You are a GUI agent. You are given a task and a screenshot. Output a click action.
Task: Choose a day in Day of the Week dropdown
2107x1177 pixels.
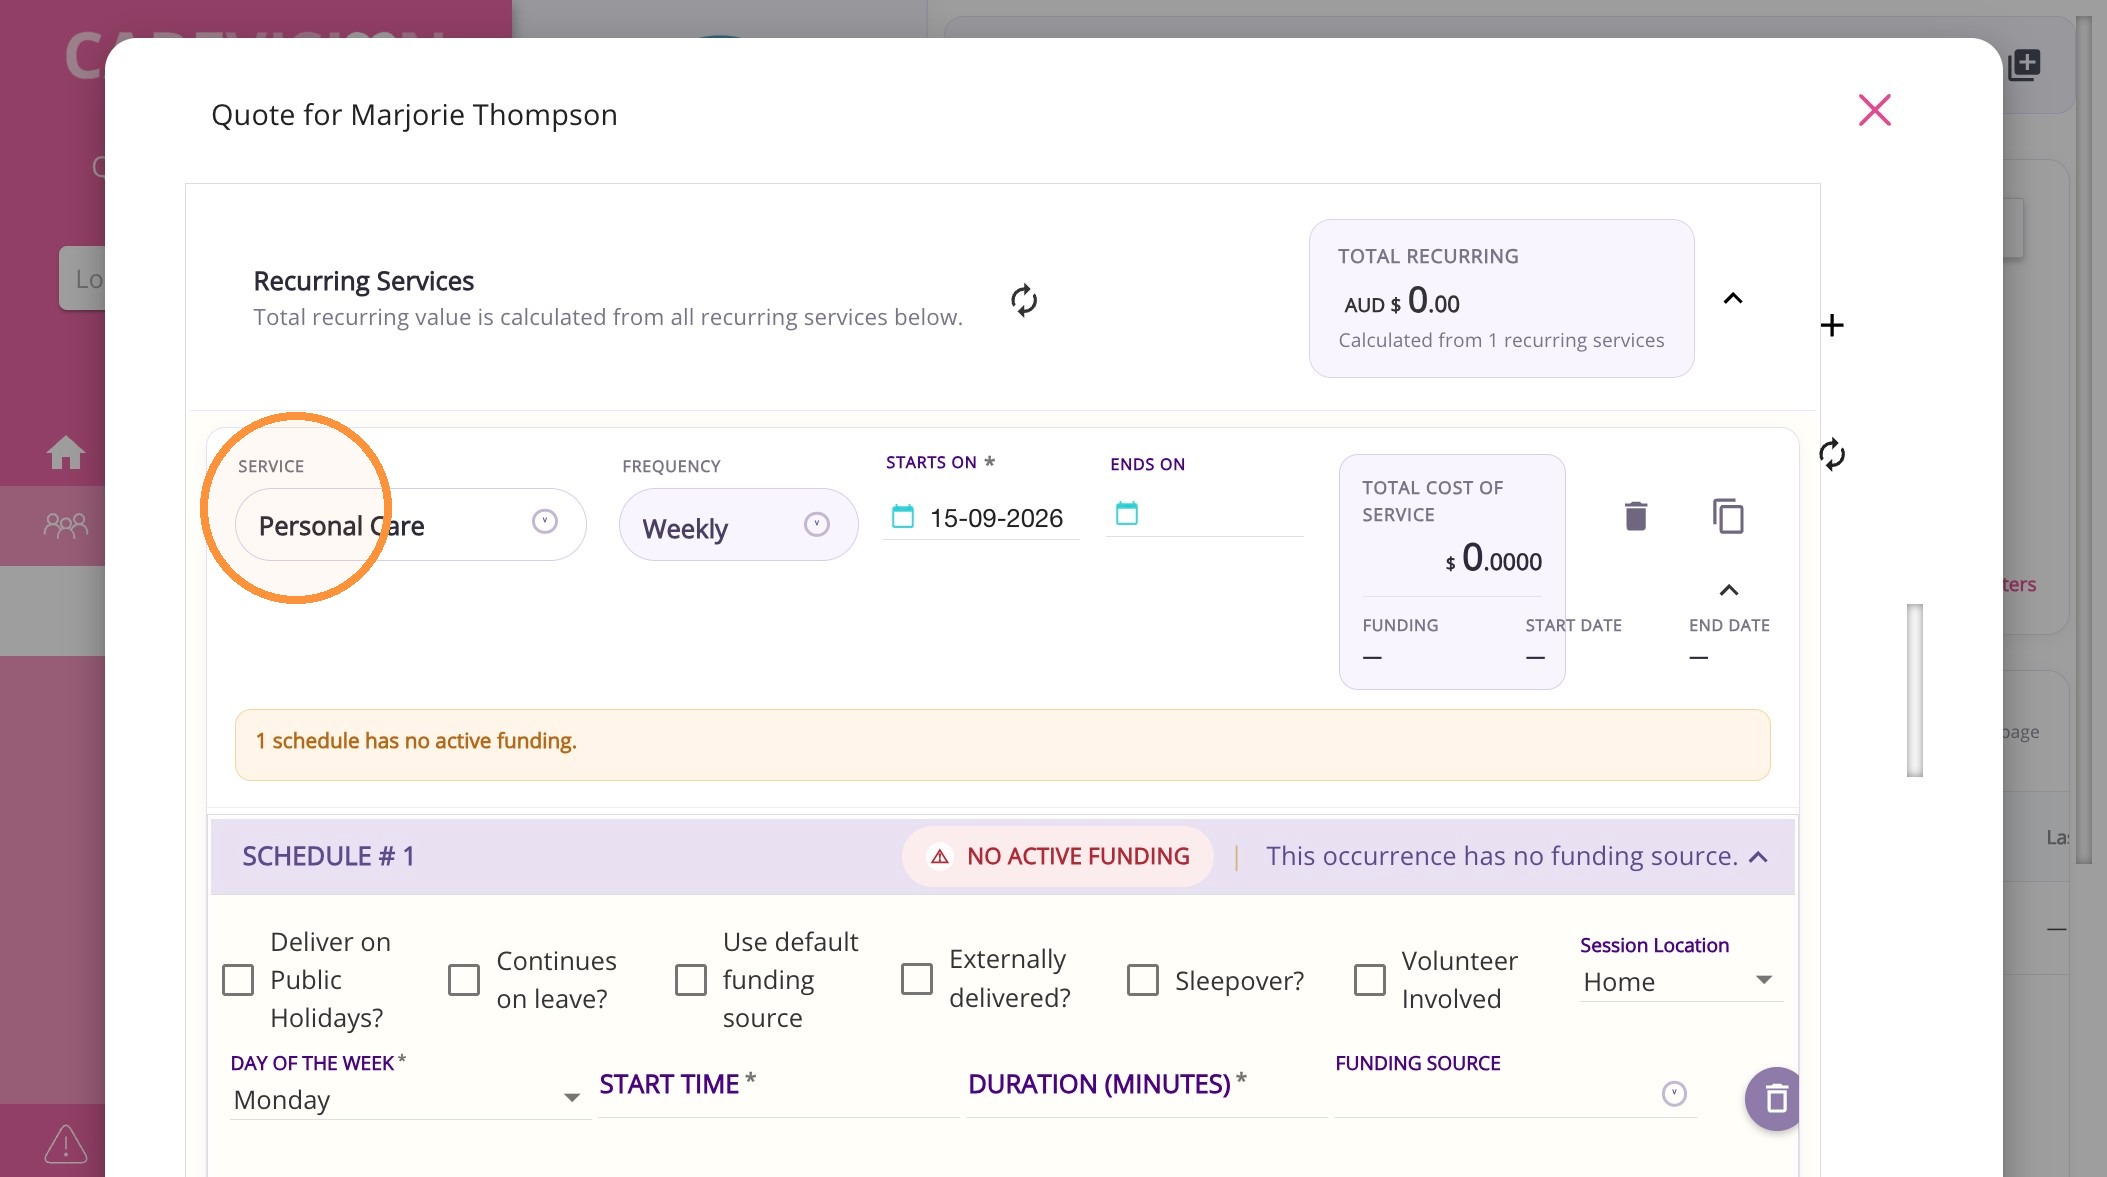click(x=408, y=1099)
